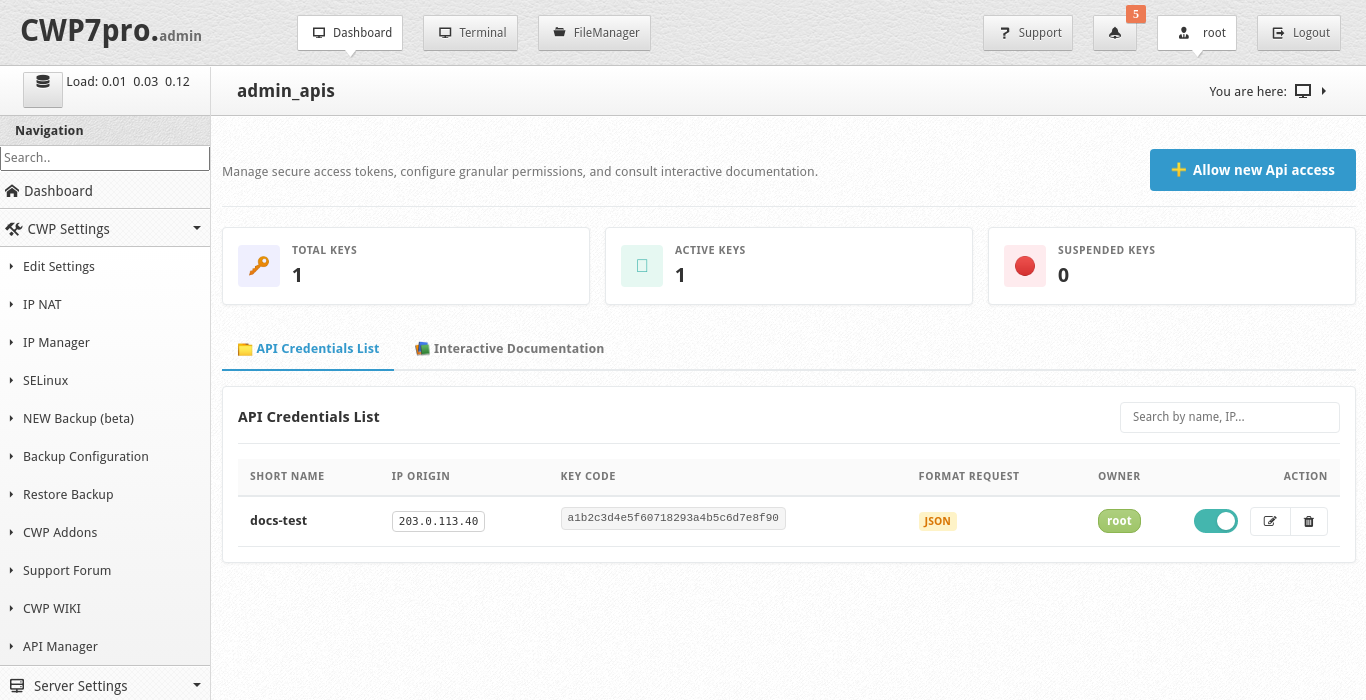Click the server database icon beside Load
Screen dimensions: 1366x700
(x=43, y=89)
